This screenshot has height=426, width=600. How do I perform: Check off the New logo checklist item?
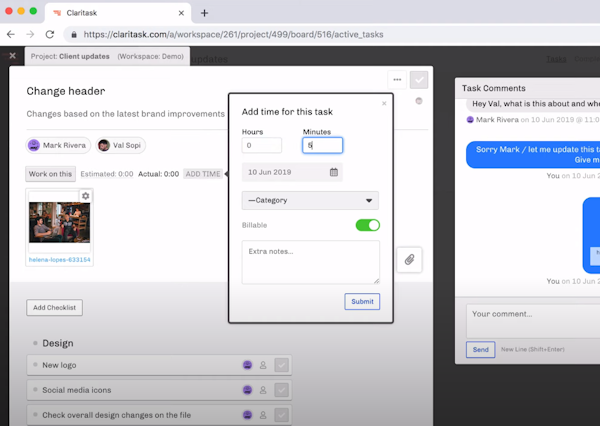[282, 365]
